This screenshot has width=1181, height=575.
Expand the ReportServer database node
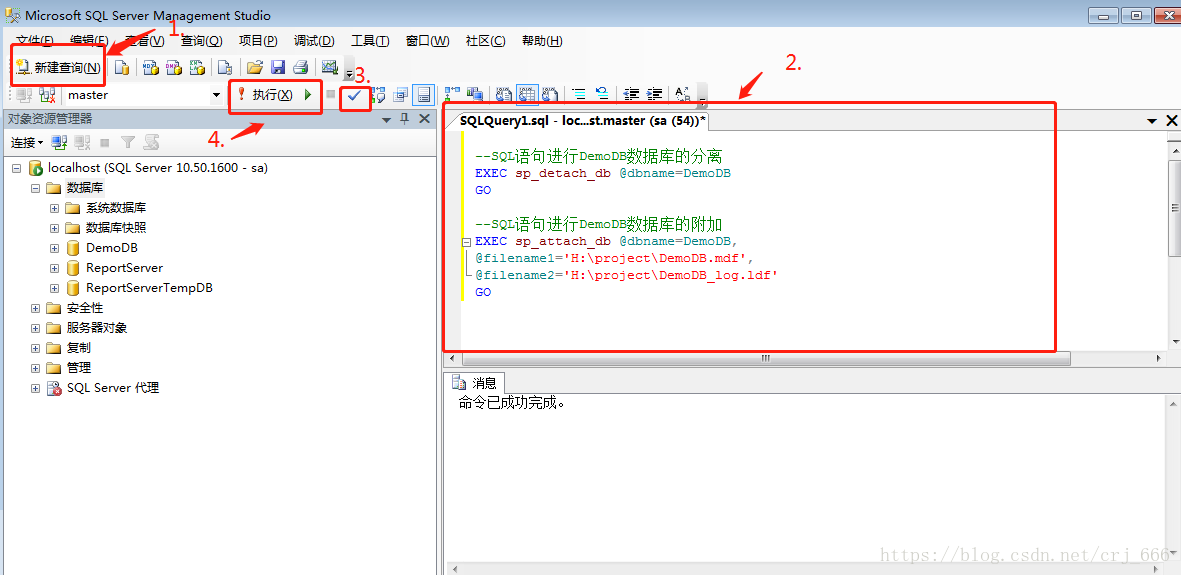click(x=54, y=268)
